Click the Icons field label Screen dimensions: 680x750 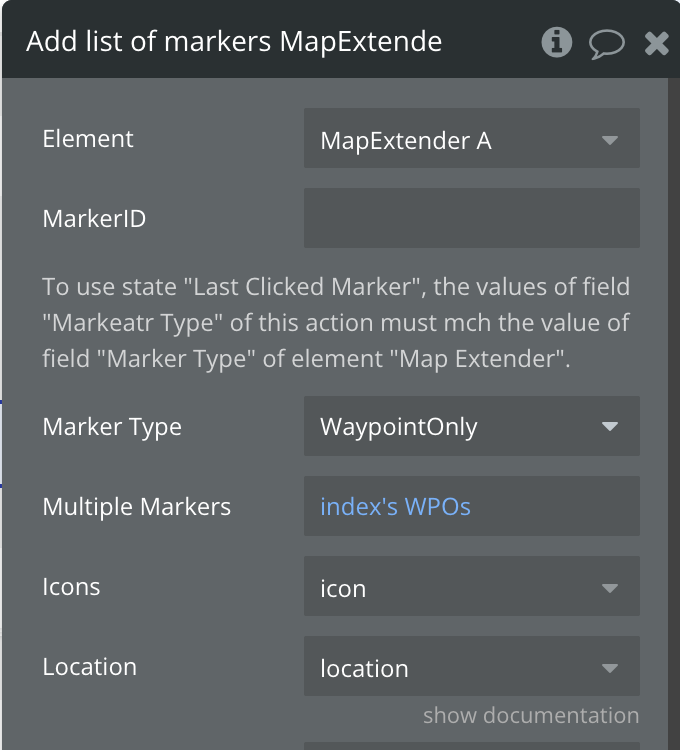pos(71,586)
